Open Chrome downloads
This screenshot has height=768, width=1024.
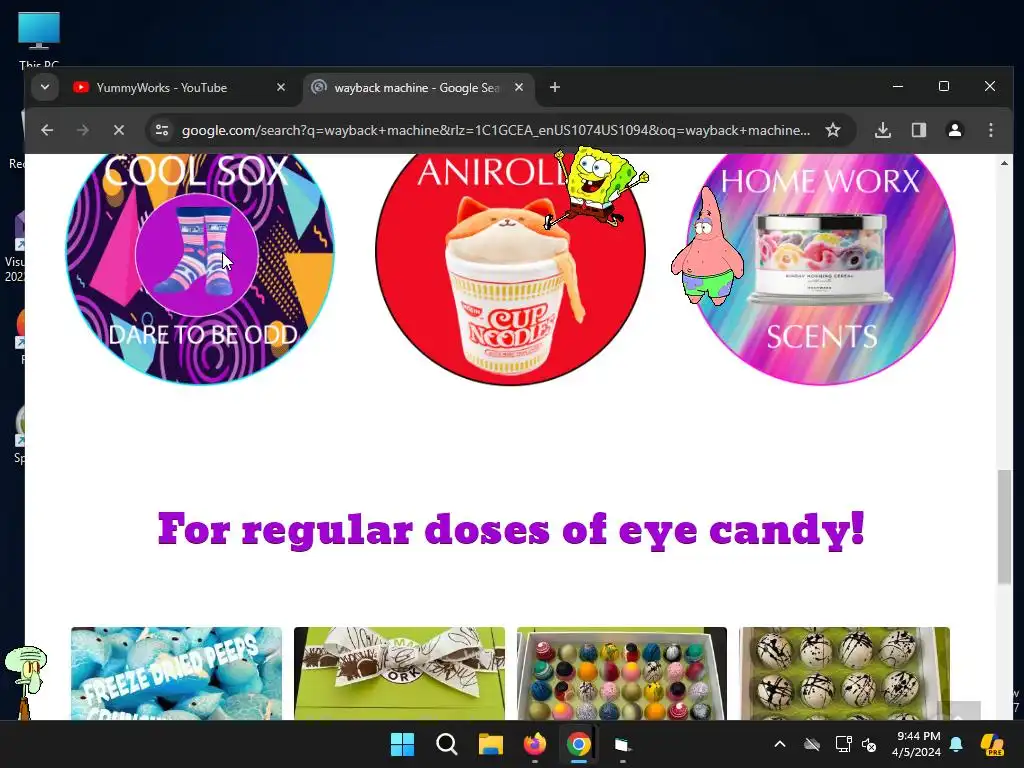(x=882, y=130)
